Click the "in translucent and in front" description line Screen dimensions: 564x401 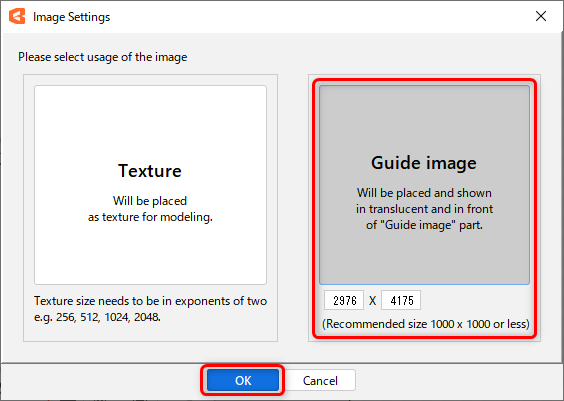click(x=424, y=209)
